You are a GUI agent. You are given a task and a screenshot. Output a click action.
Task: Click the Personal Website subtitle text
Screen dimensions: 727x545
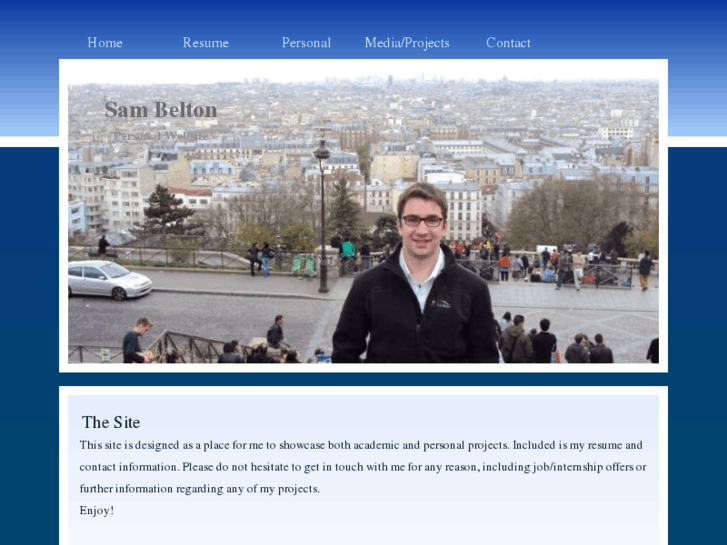(x=160, y=136)
